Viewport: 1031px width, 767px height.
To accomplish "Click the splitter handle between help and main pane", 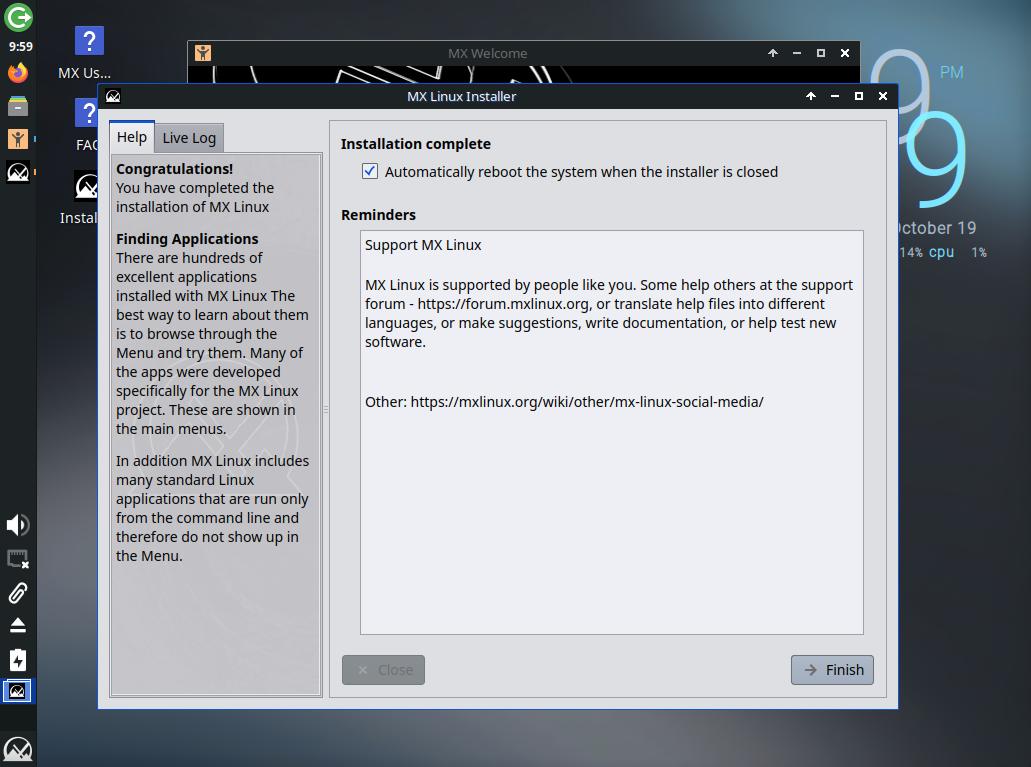I will pyautogui.click(x=325, y=409).
